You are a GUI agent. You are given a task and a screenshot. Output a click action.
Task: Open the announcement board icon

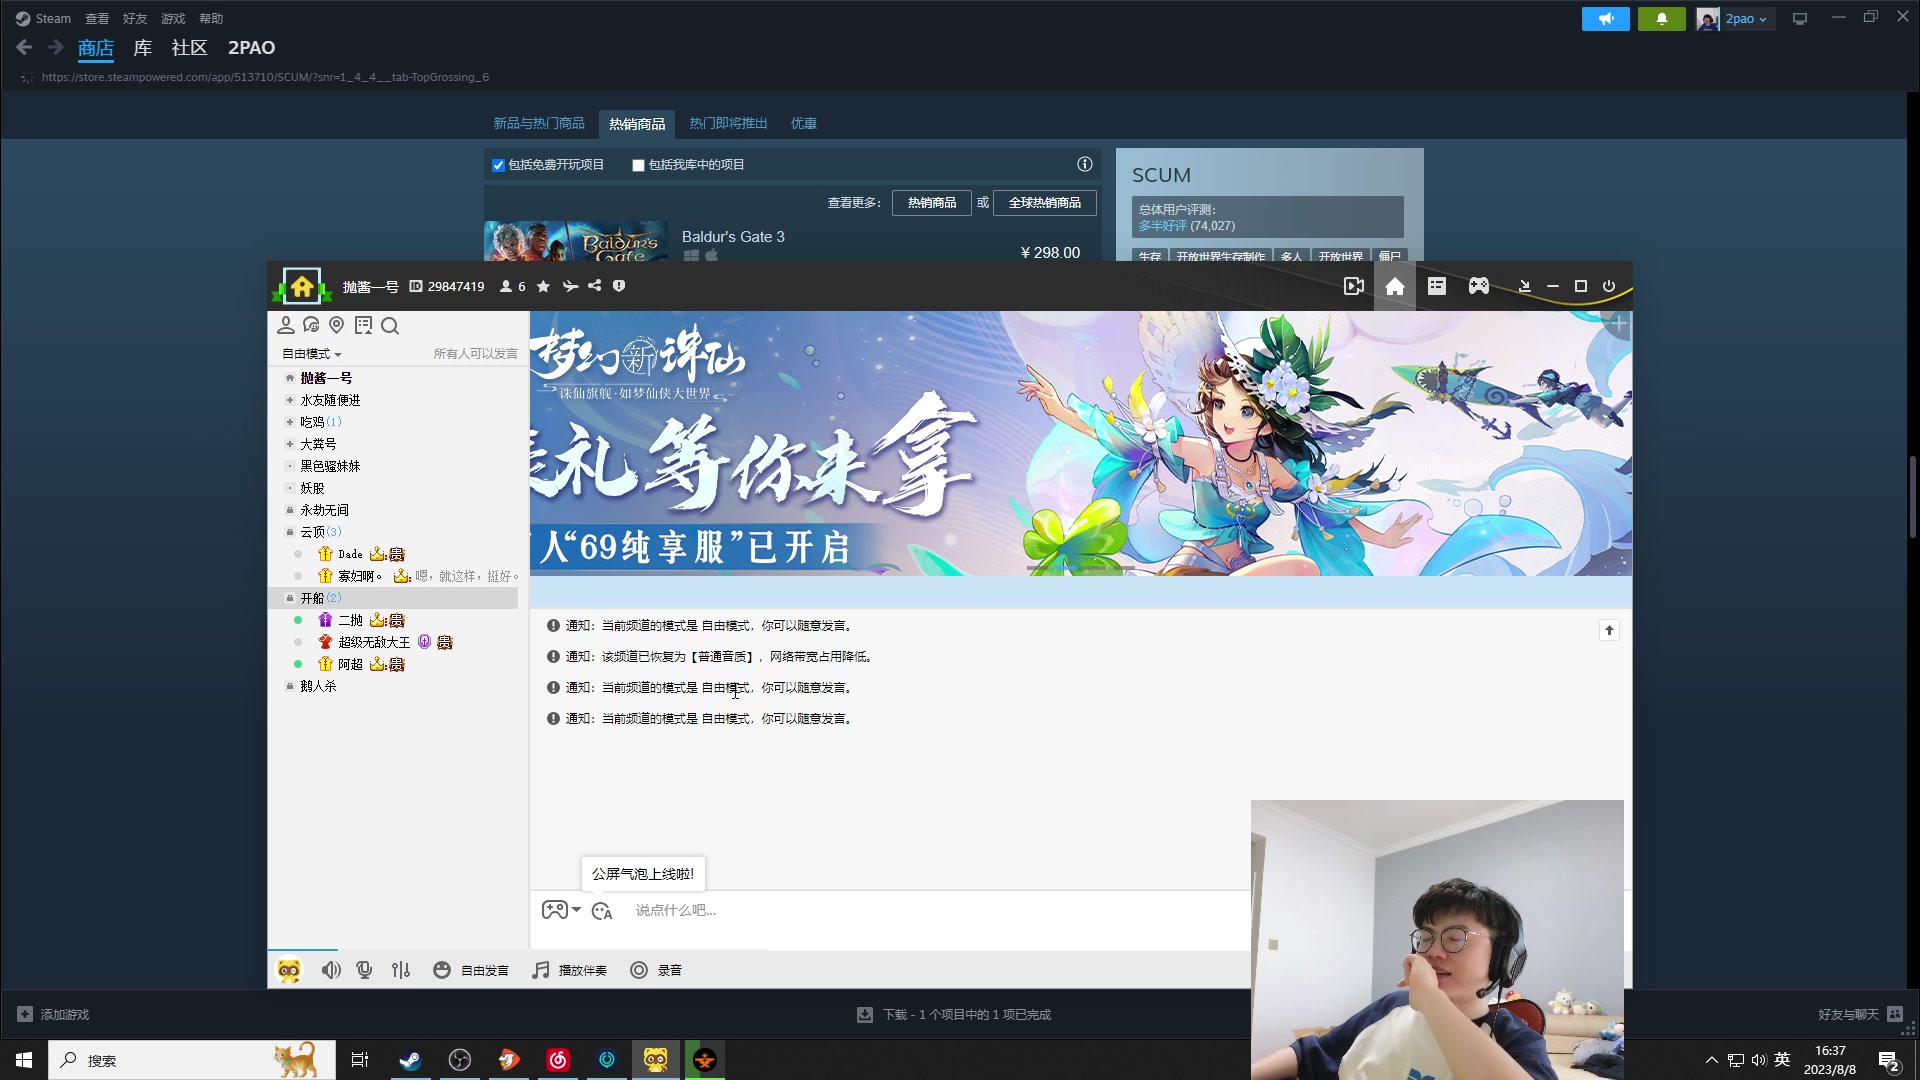coord(363,325)
